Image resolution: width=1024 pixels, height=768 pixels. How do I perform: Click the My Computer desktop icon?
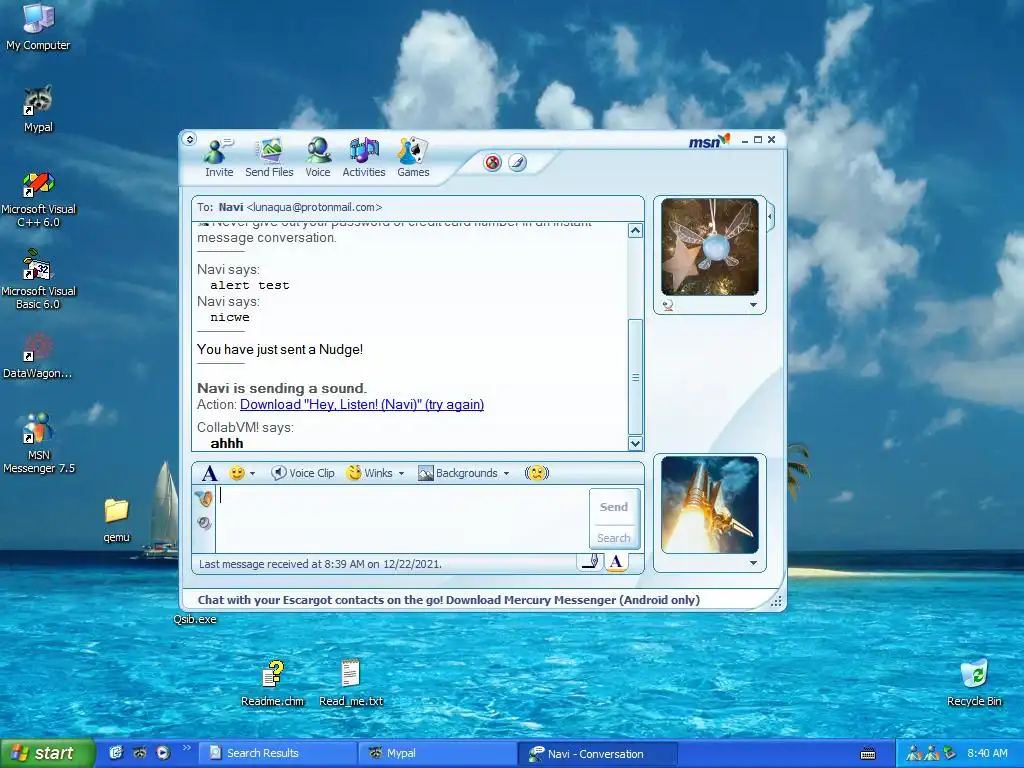[38, 27]
